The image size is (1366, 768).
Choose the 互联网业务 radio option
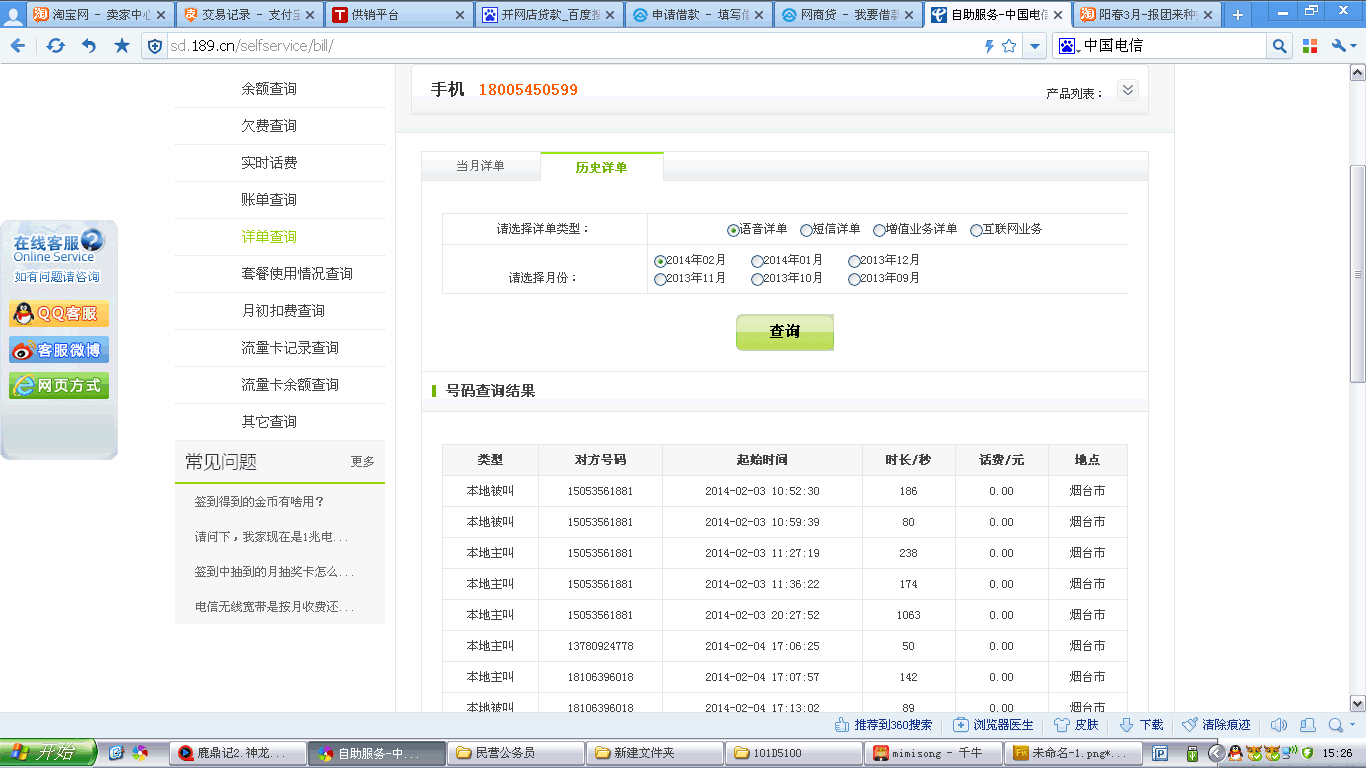(x=976, y=231)
